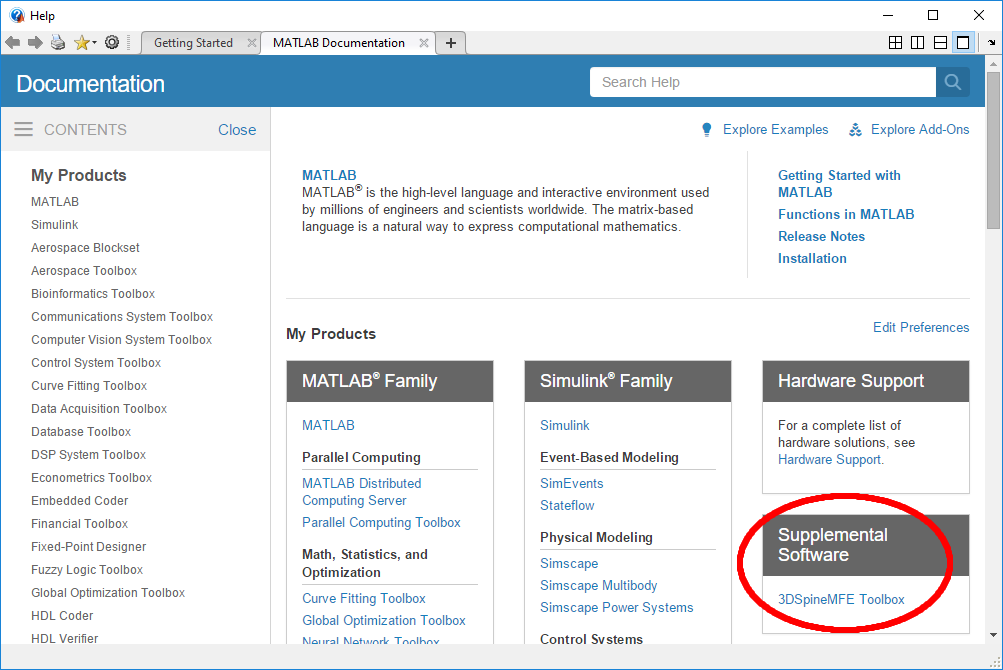Select the top/bottom split layout icon
The height and width of the screenshot is (670, 1003).
click(940, 43)
